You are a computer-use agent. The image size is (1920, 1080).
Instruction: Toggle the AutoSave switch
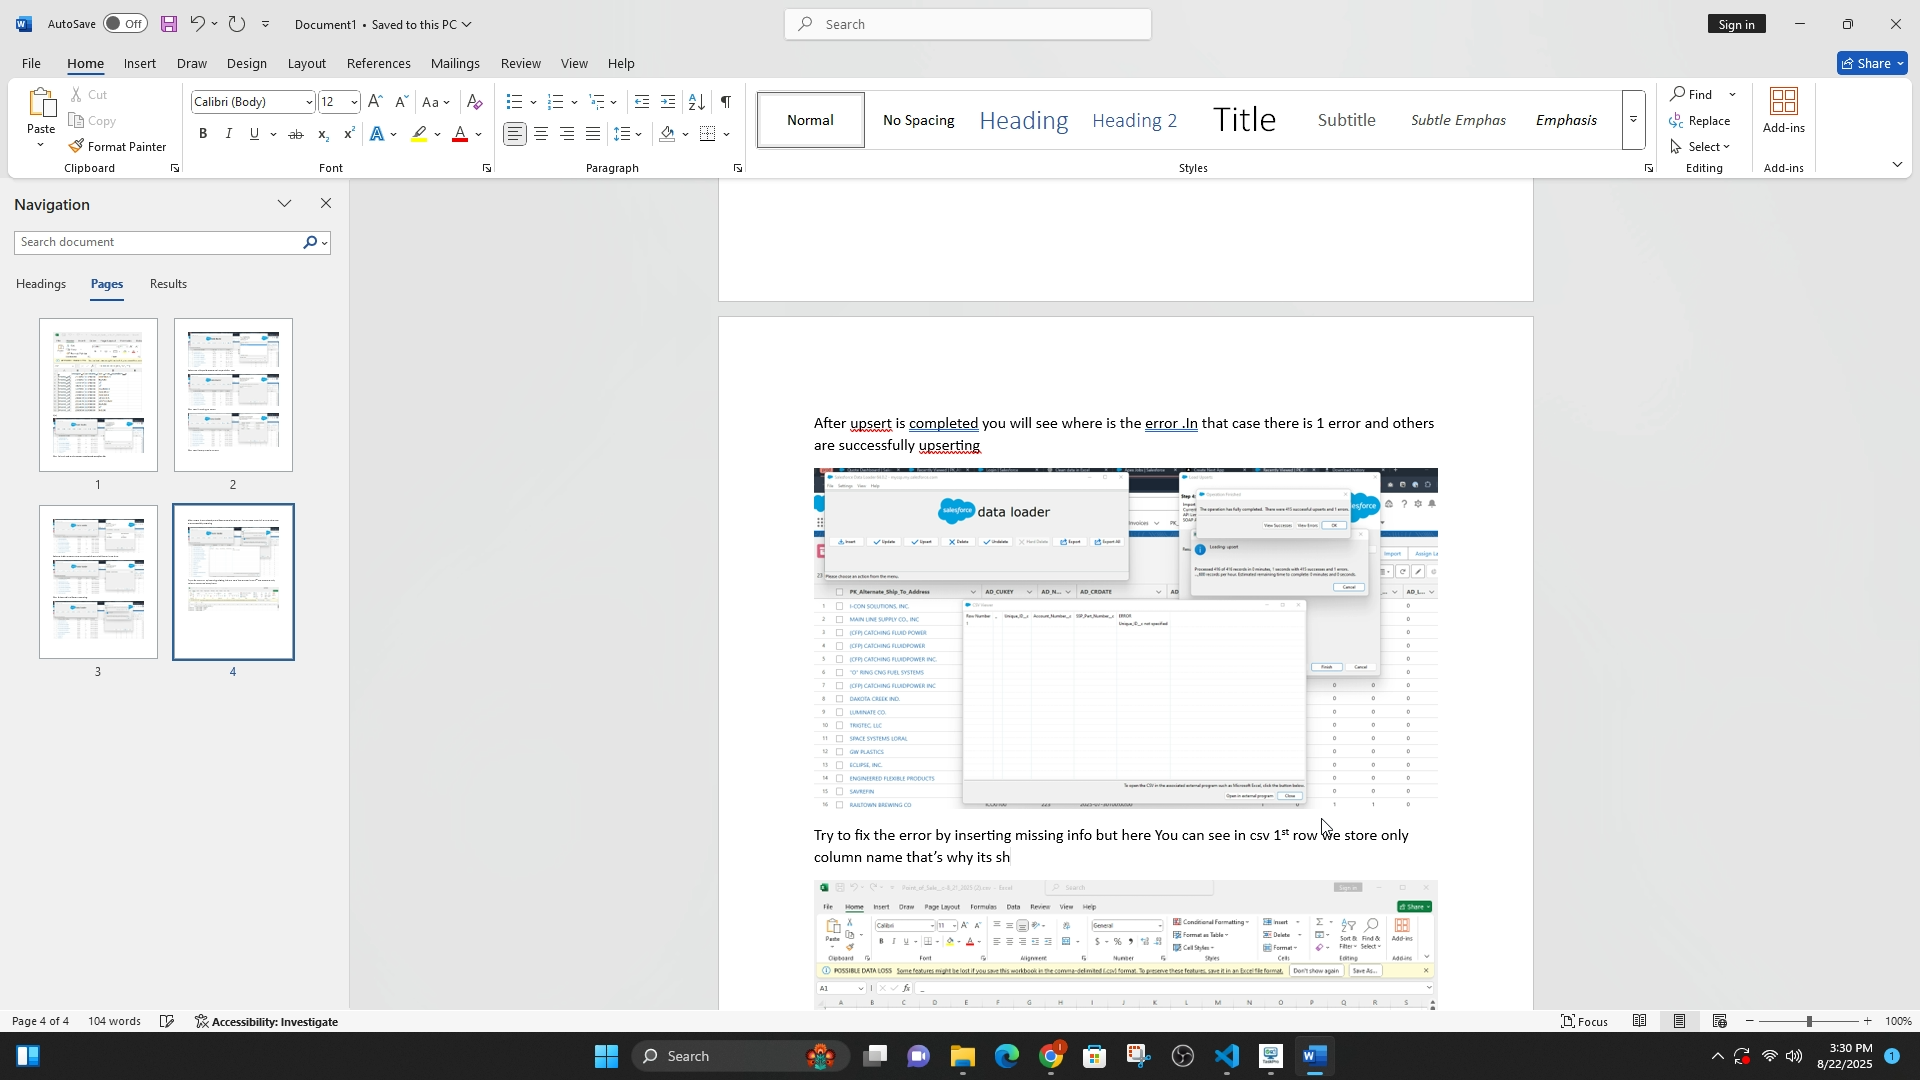pyautogui.click(x=125, y=24)
